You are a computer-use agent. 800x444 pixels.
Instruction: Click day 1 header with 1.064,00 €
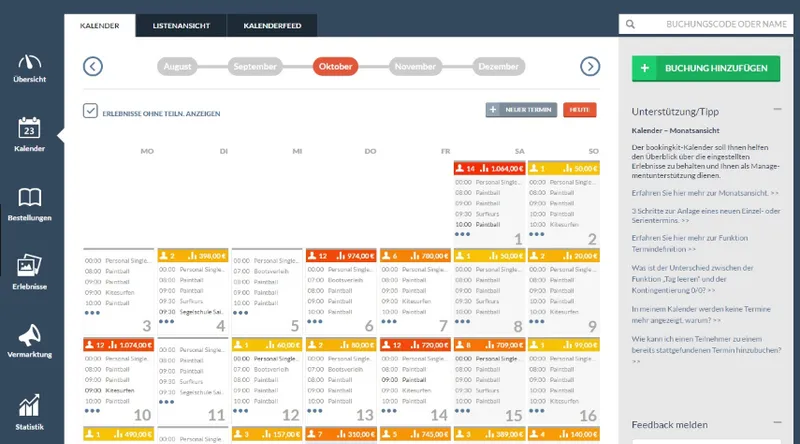[489, 168]
